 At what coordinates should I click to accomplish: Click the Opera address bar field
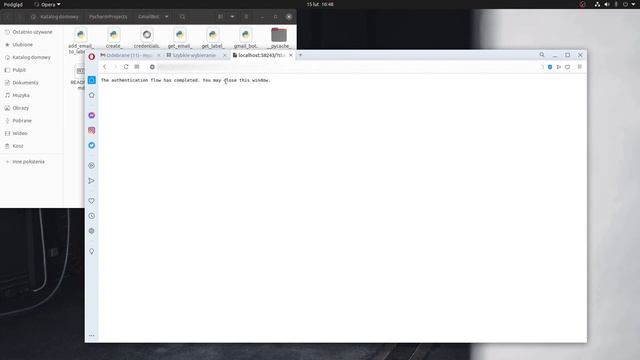pyautogui.click(x=343, y=67)
